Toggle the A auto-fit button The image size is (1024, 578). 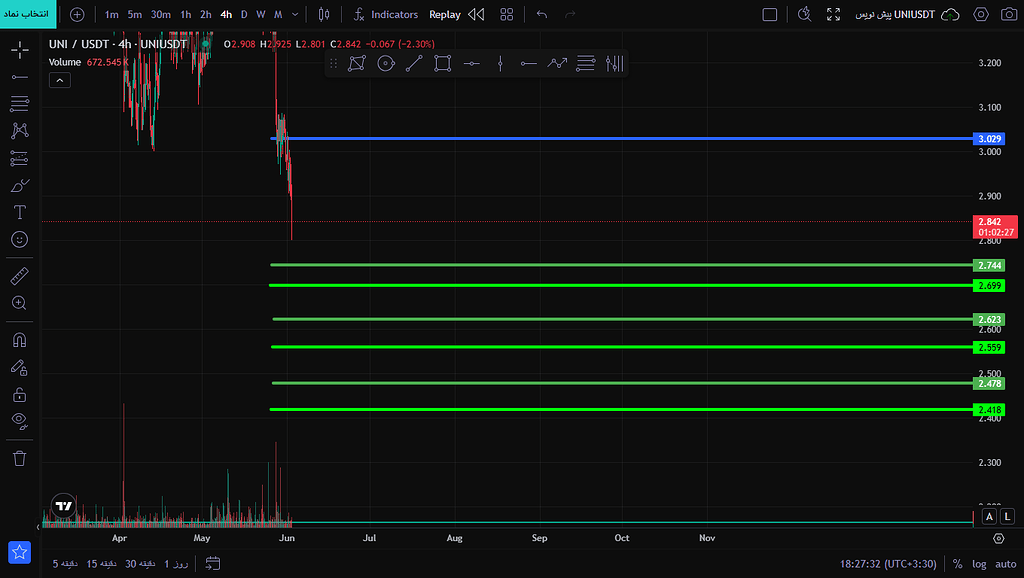[989, 517]
